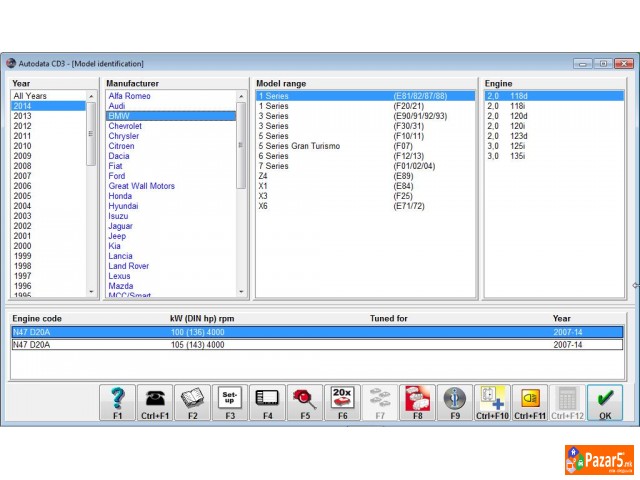The image size is (640, 480).
Task: Click the Ctrl+F11 yellow headlamp icon
Action: (530, 403)
